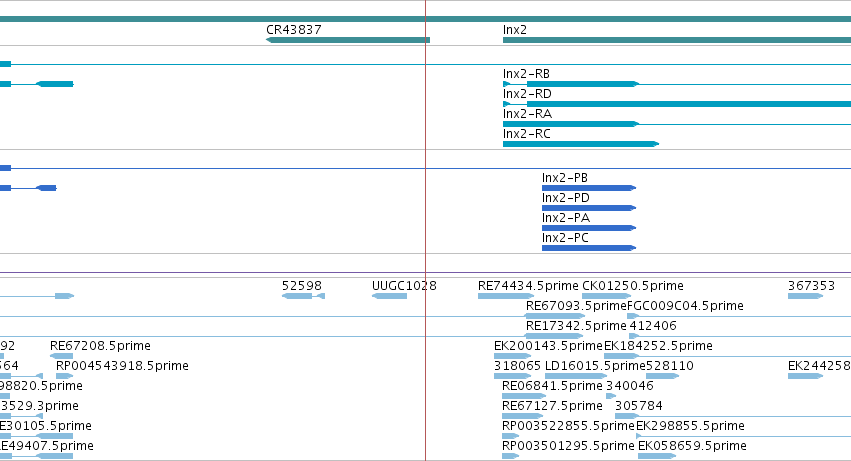Viewport: 851px width, 461px height.
Task: Select the RP004543918.5prime EST label
Action: coord(122,367)
